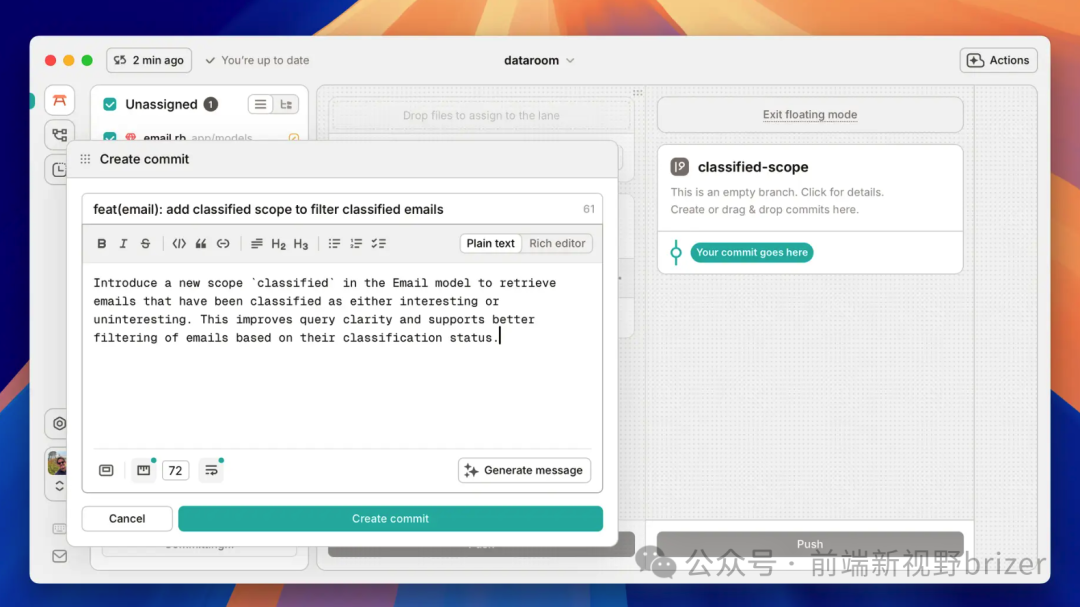
Task: Insert a checklist
Action: [379, 243]
